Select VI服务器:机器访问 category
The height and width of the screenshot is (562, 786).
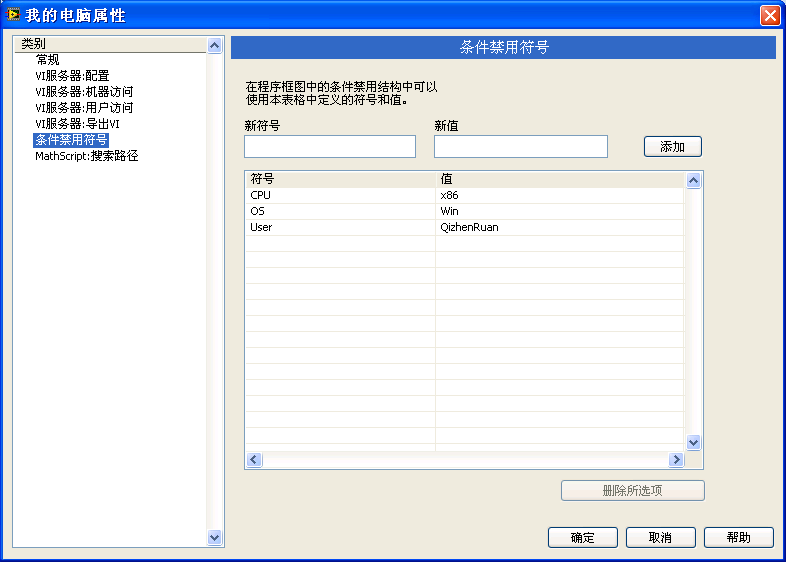tap(84, 92)
